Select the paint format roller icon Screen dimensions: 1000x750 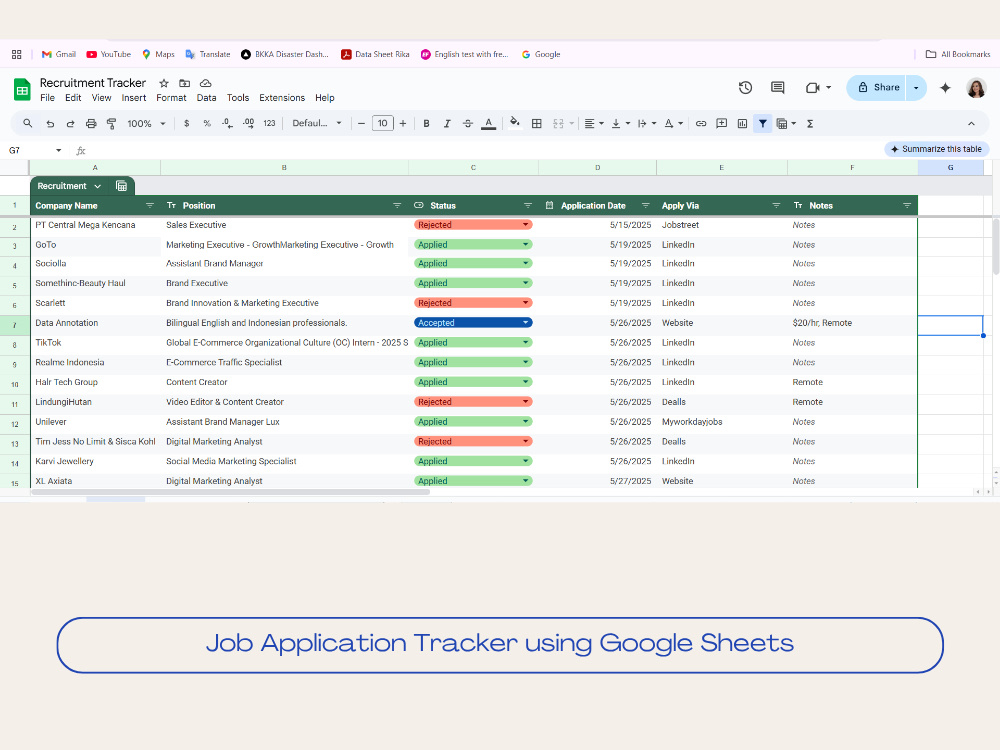pos(112,124)
